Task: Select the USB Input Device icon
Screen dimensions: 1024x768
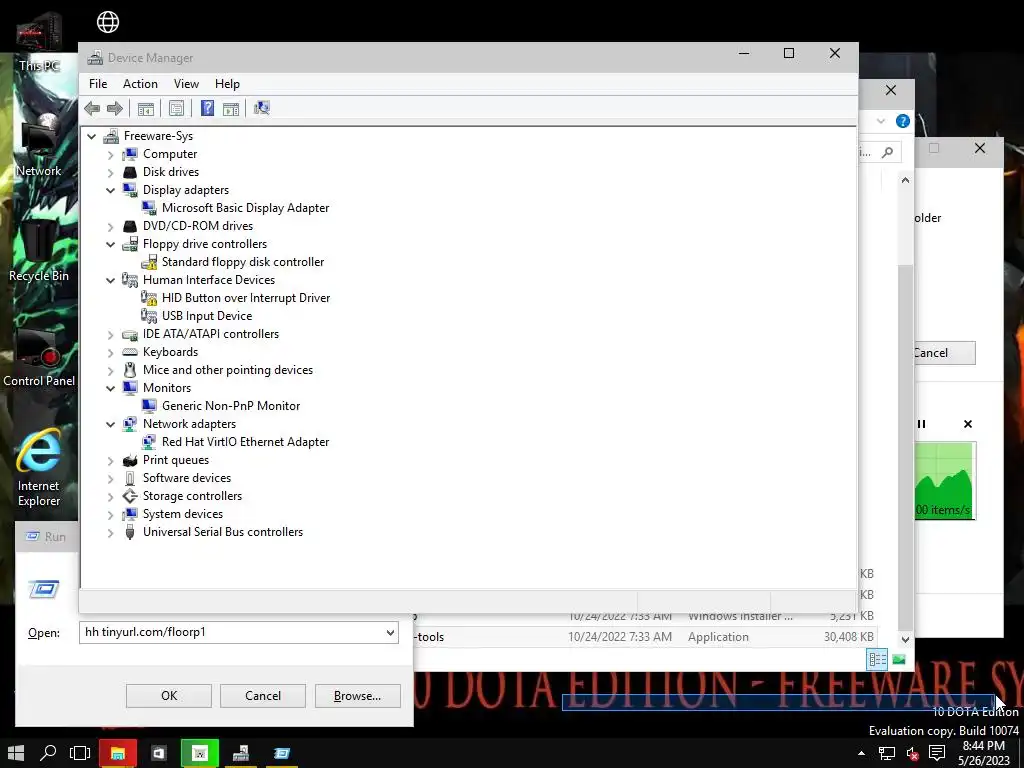Action: 149,316
